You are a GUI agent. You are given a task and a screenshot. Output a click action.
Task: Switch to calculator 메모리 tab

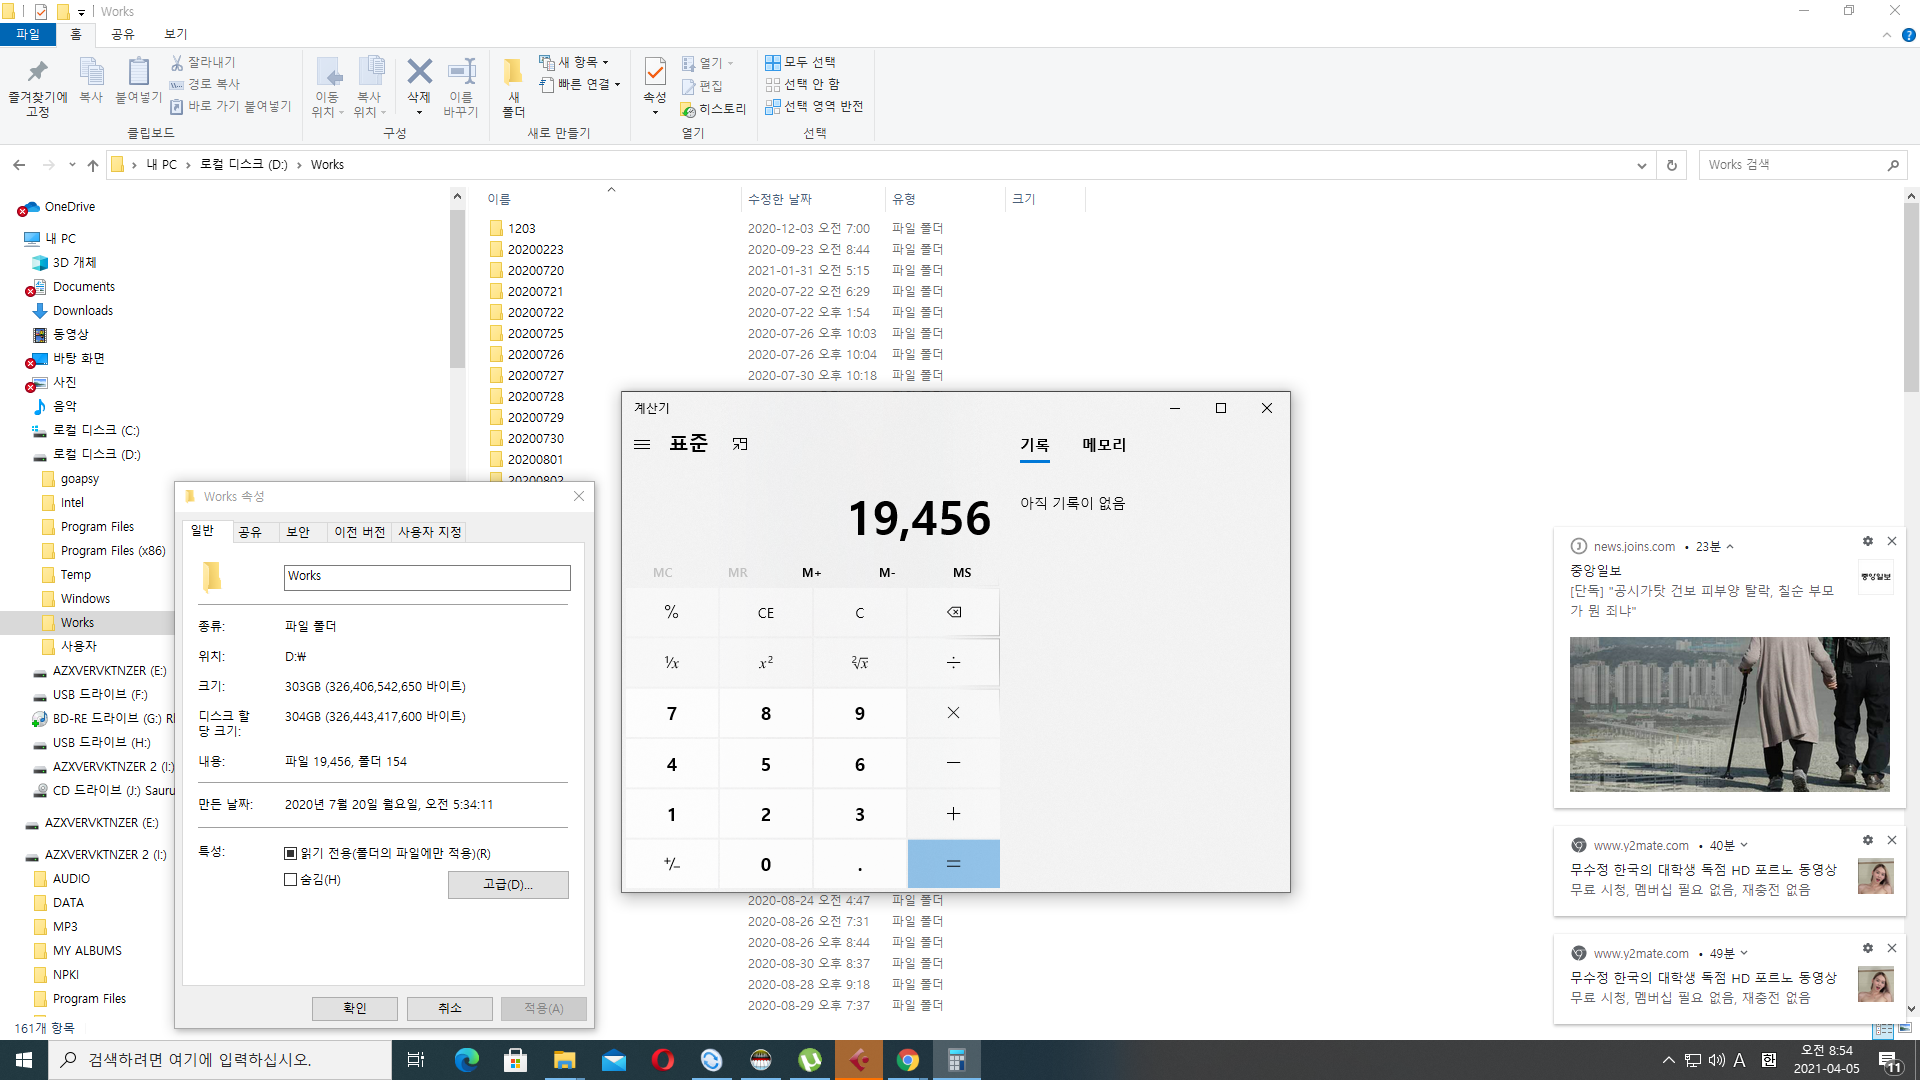[x=1103, y=445]
